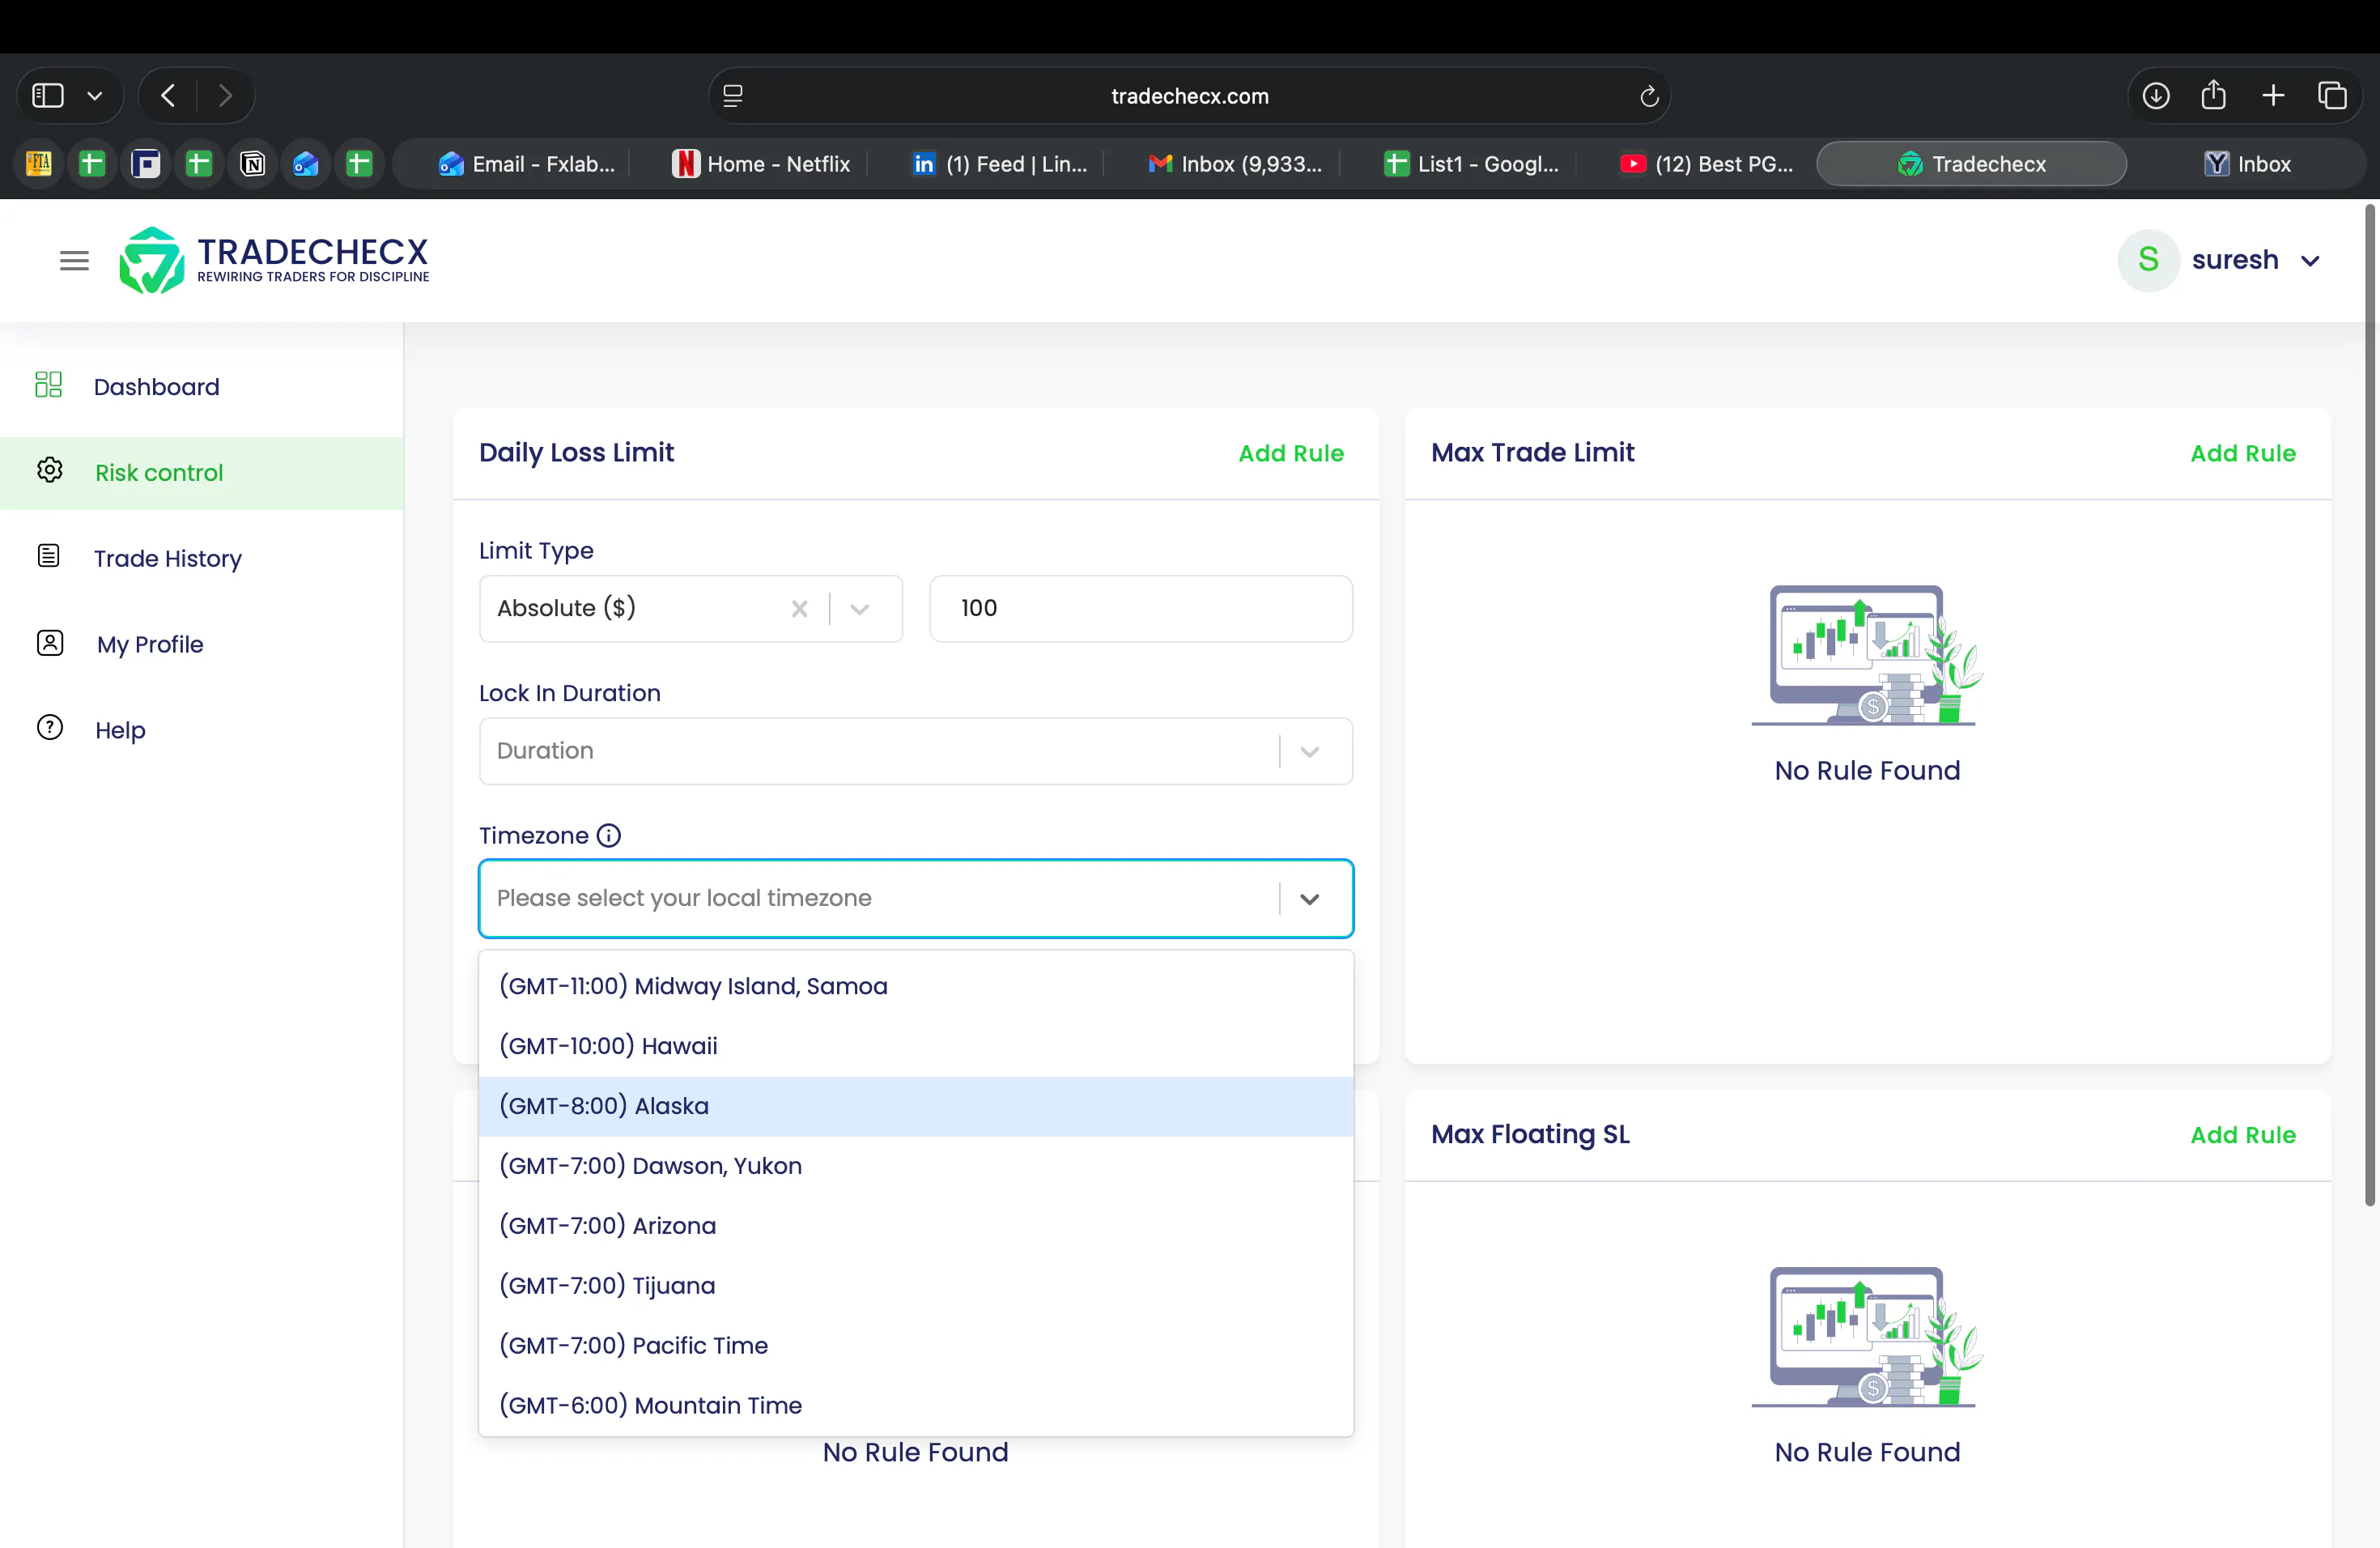Screen dimensions: 2380x1548
Task: Click the browser share icon
Action: click(x=2214, y=95)
